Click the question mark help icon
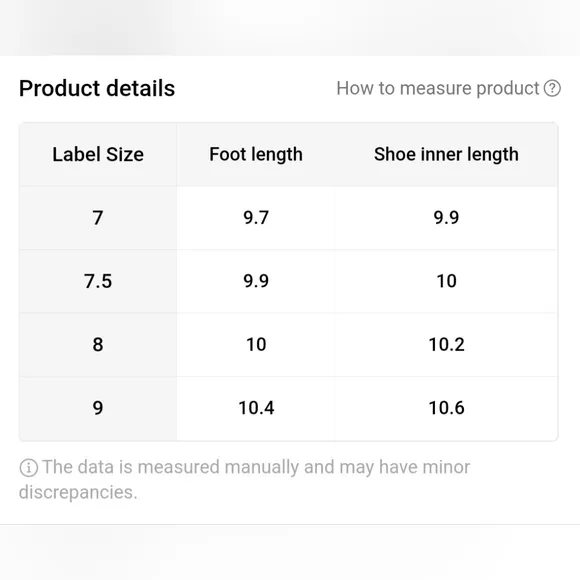 [x=552, y=88]
